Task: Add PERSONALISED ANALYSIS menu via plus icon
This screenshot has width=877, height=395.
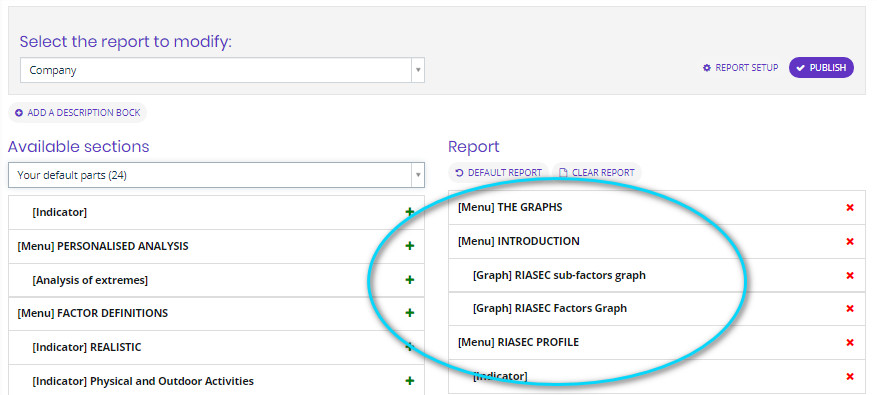Action: [x=409, y=246]
